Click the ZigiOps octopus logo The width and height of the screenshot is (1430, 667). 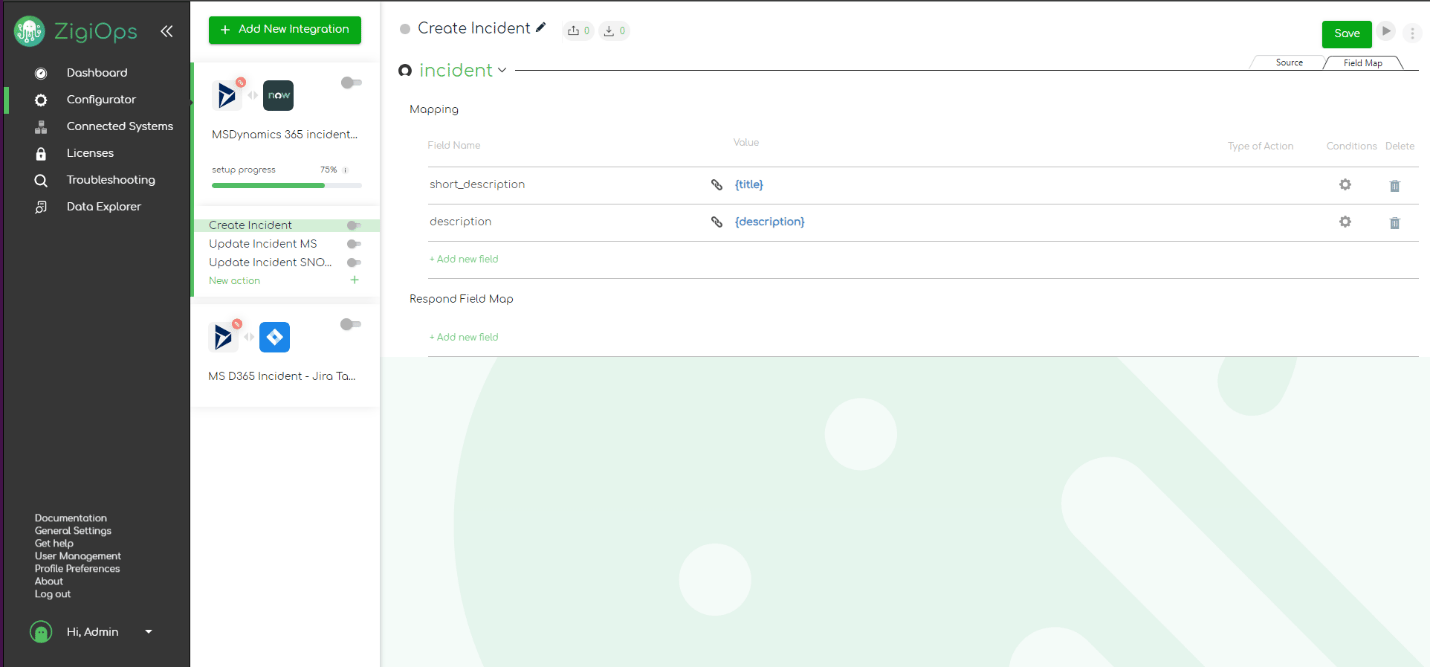pos(29,31)
